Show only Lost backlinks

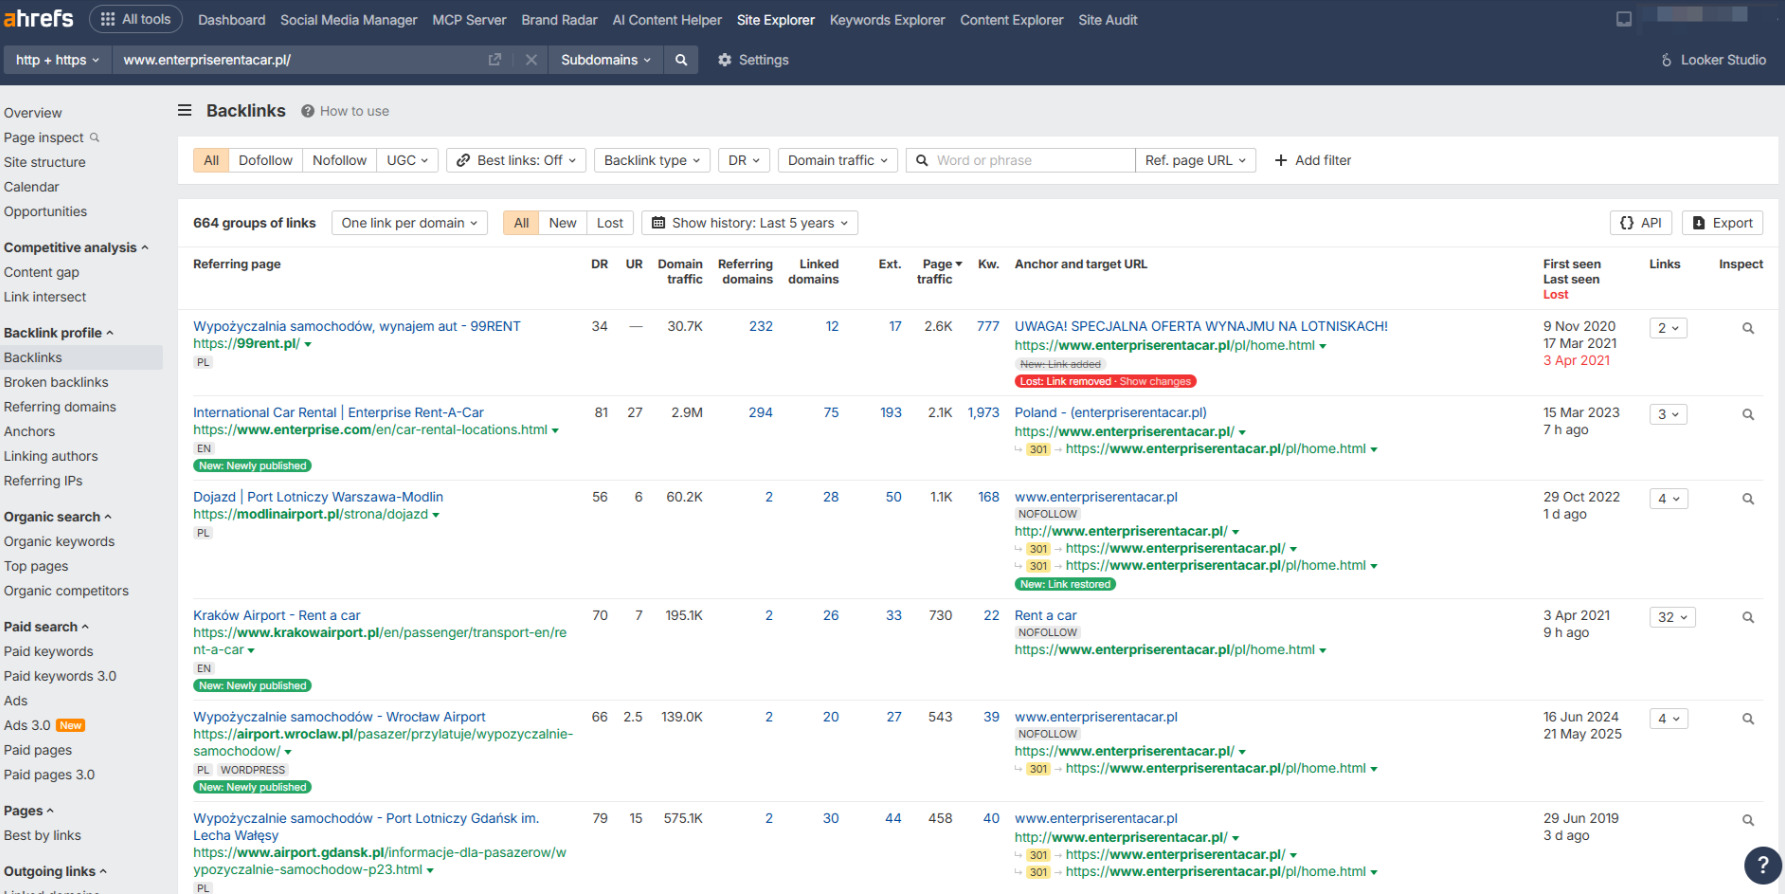(609, 223)
